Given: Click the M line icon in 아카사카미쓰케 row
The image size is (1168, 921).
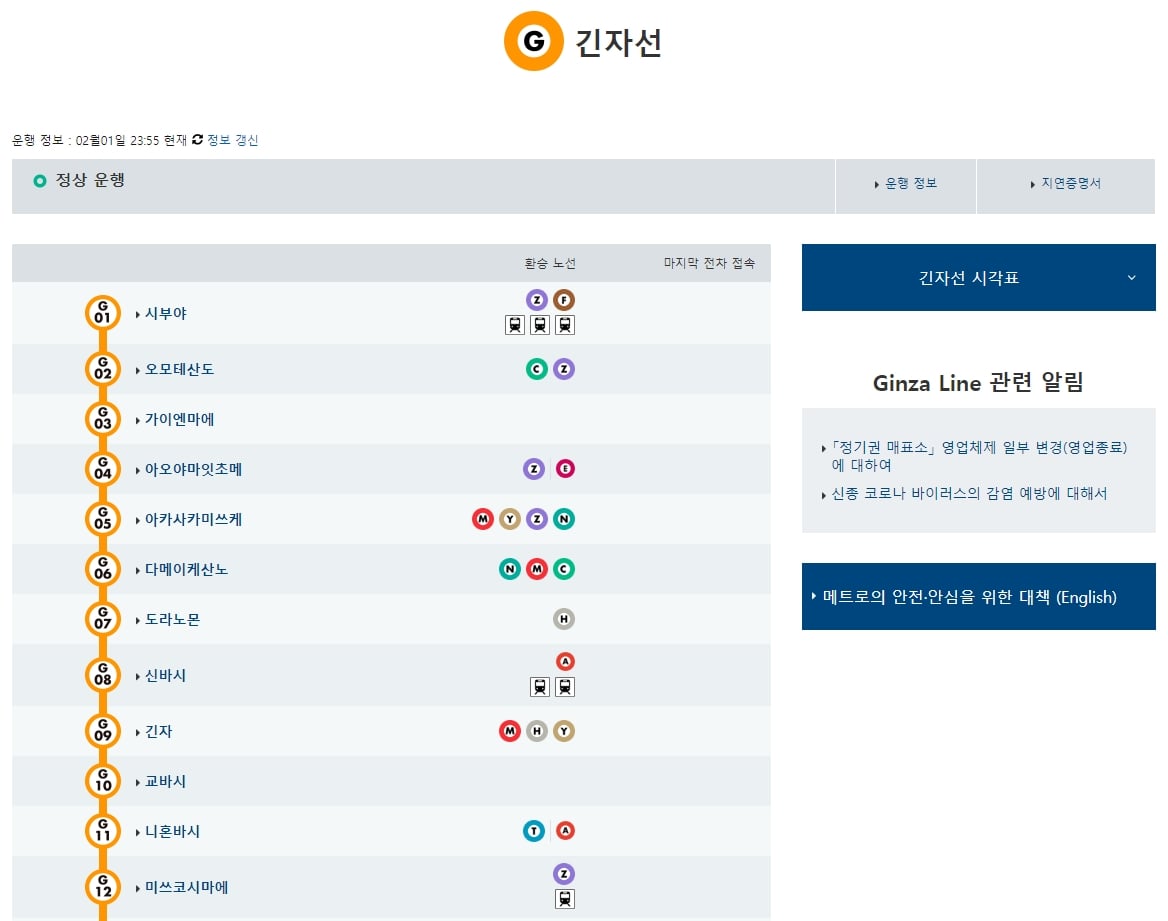Looking at the screenshot, I should coord(483,519).
